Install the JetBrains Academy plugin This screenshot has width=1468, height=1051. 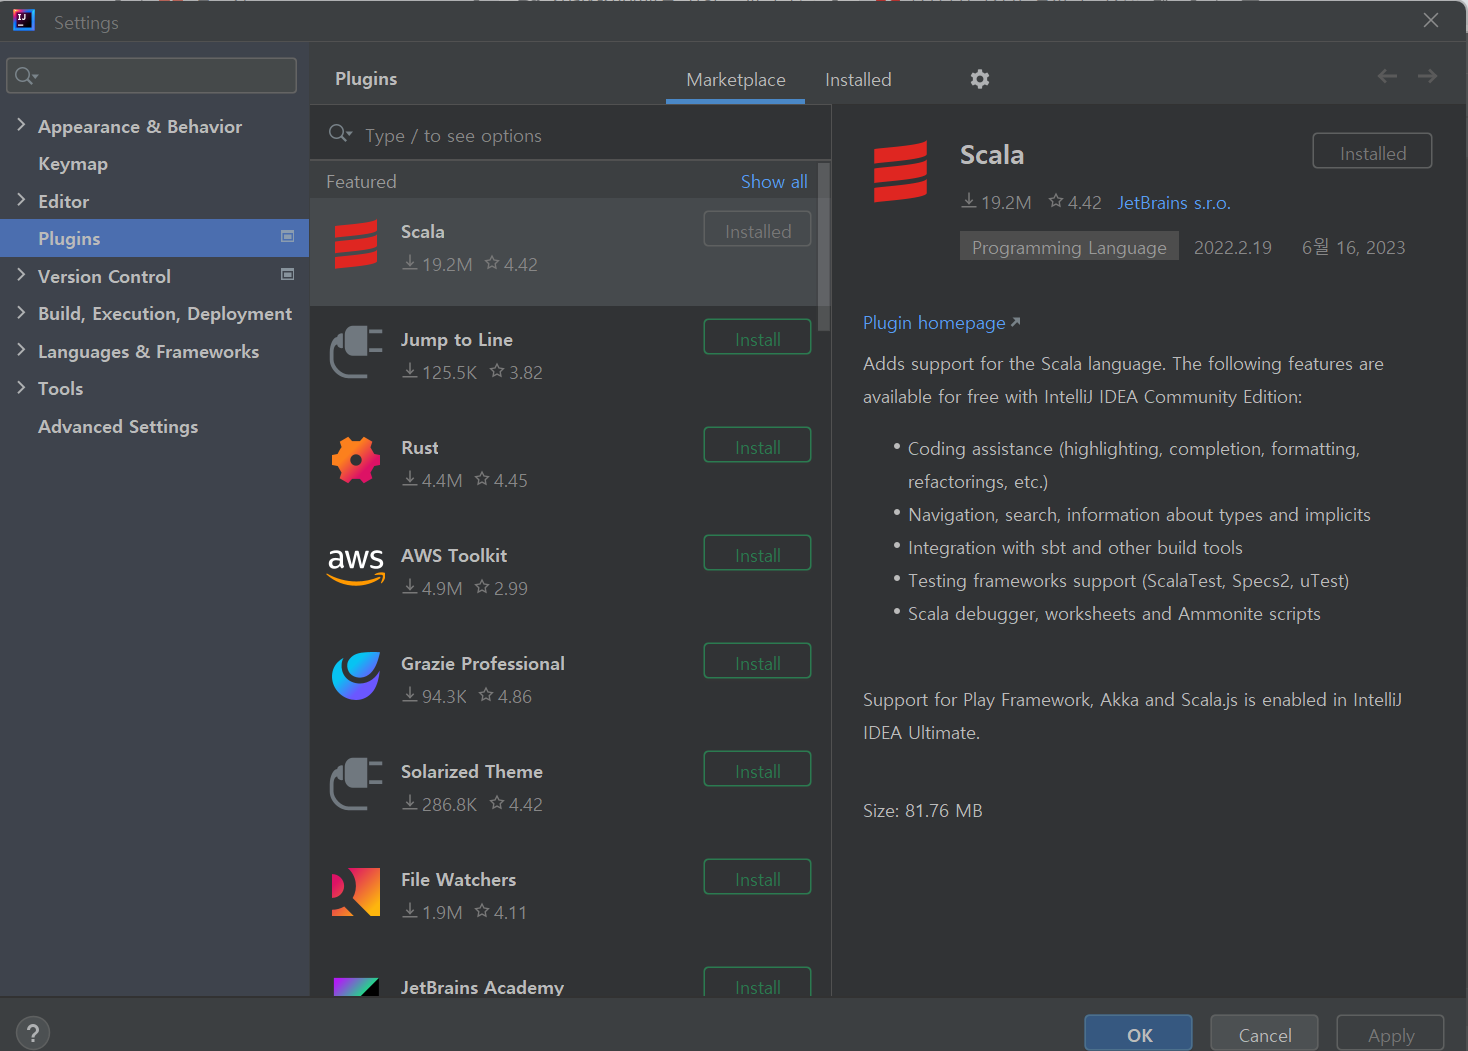757,983
